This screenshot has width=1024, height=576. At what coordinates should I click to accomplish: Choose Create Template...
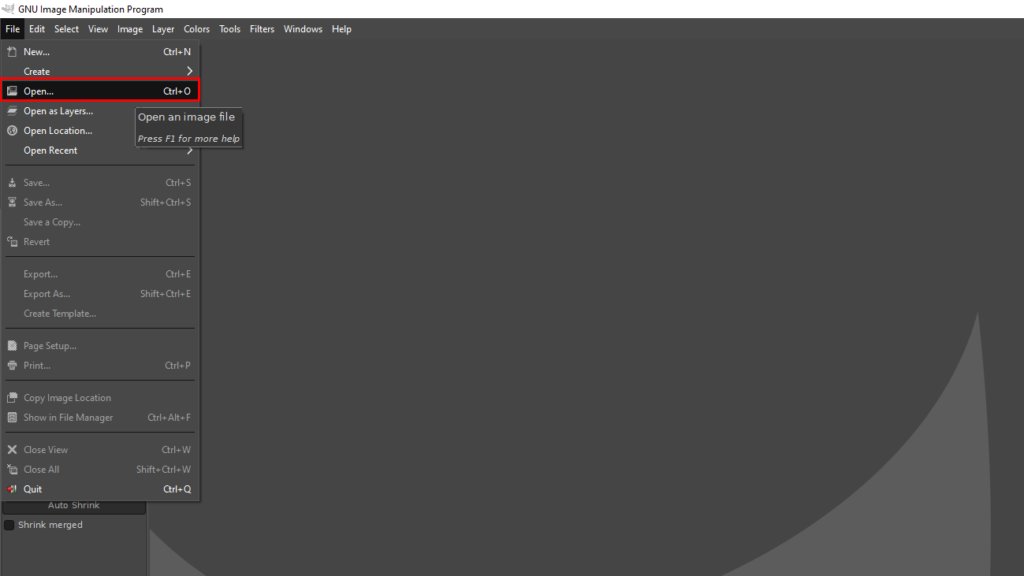(100, 313)
